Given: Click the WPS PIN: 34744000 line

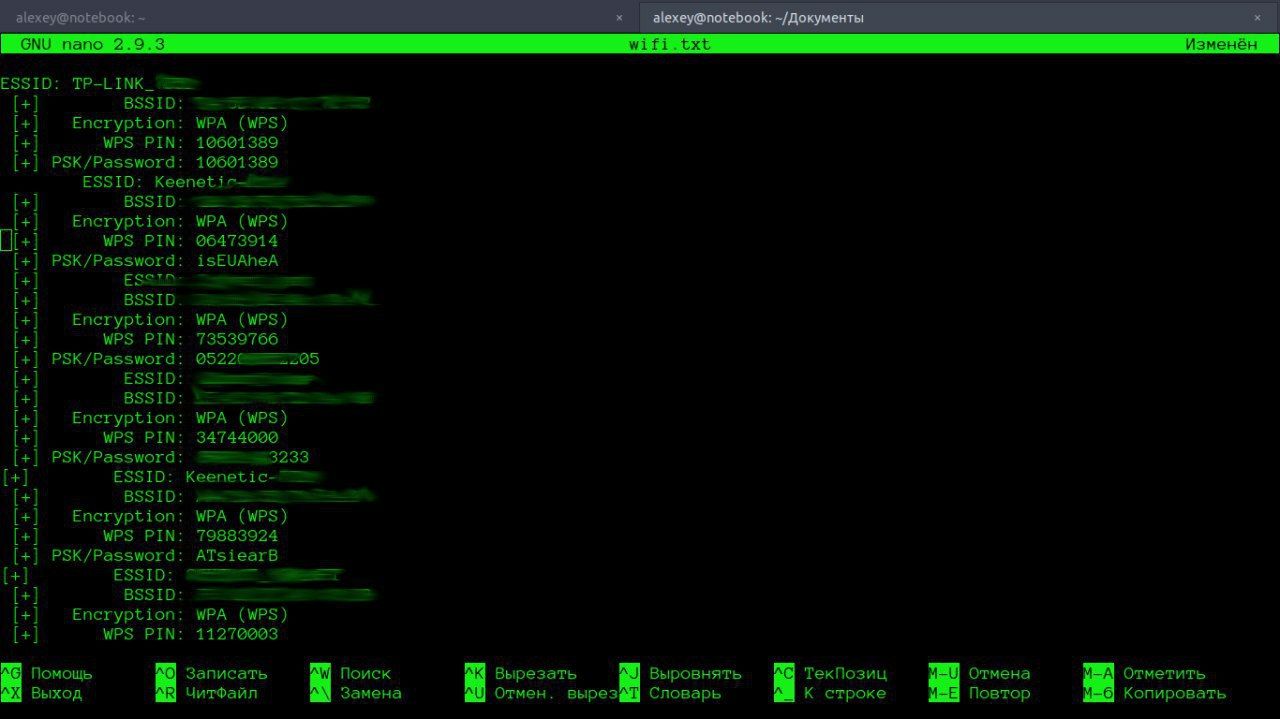Looking at the screenshot, I should pyautogui.click(x=146, y=437).
